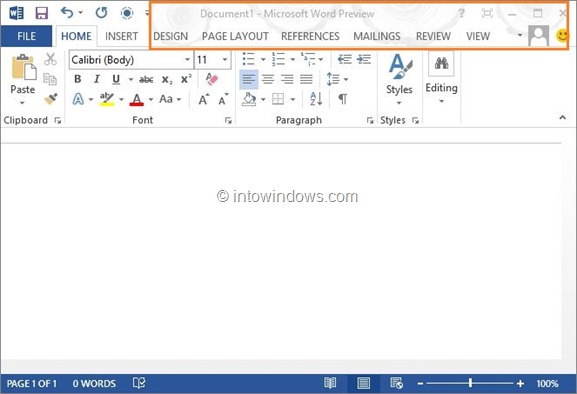The width and height of the screenshot is (577, 394).
Task: Toggle Underline formatting
Action: 116,79
